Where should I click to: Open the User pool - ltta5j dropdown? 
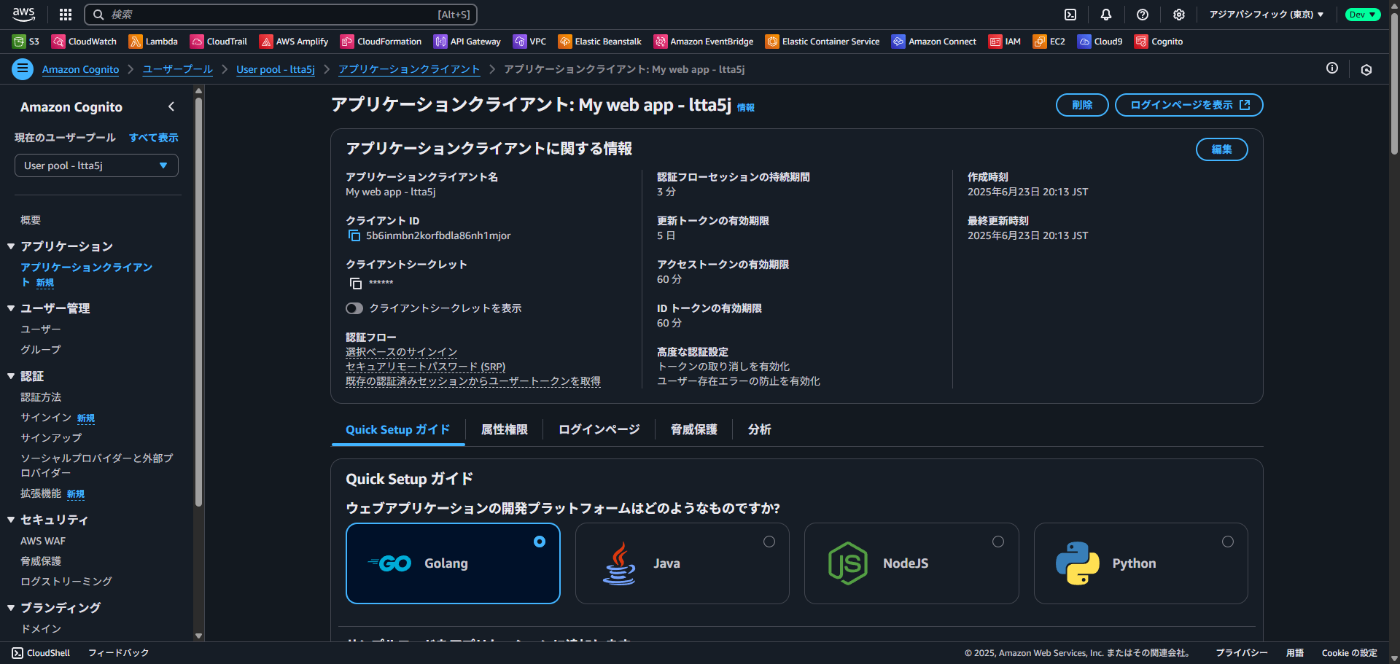pos(96,165)
